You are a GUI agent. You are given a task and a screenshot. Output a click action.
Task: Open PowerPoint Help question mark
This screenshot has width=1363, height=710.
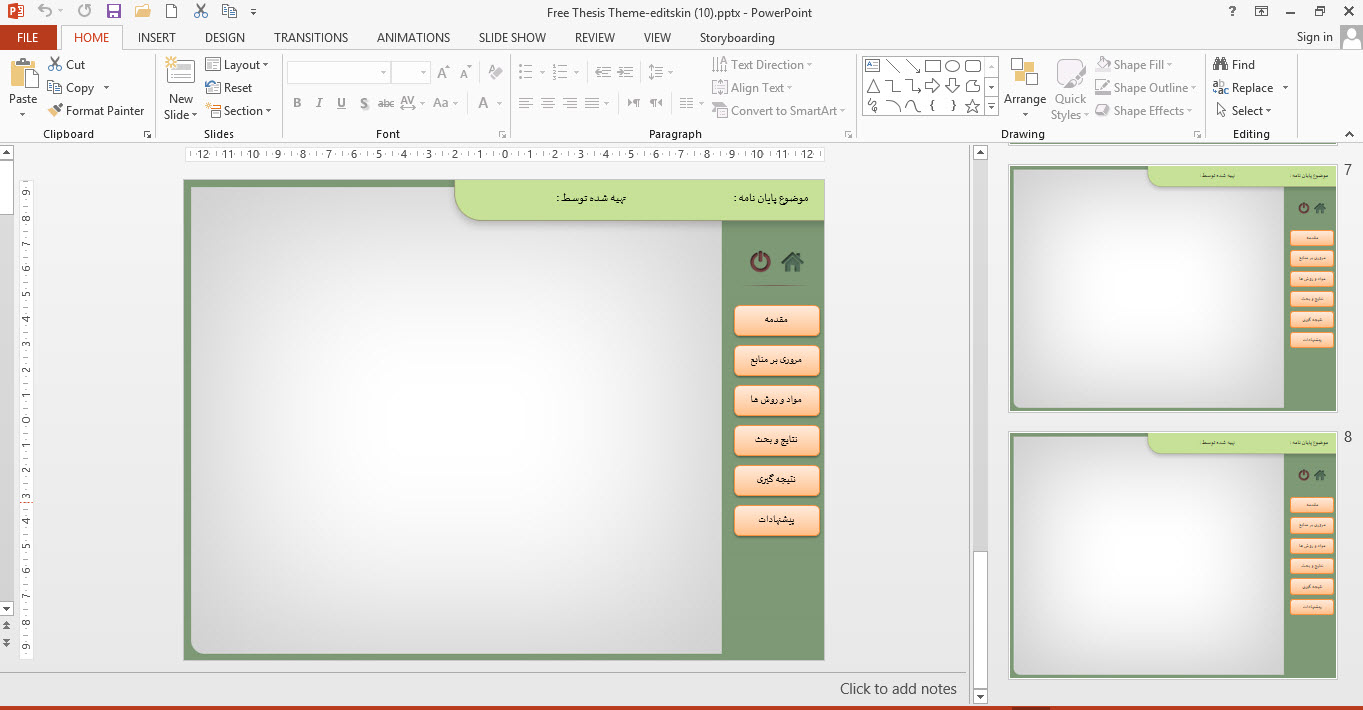(1231, 11)
